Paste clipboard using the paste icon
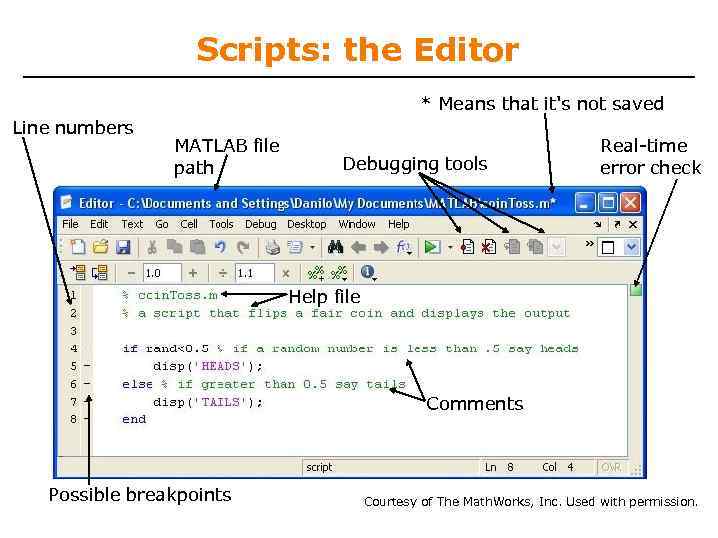Screen dimensions: 718x538 coord(197,247)
